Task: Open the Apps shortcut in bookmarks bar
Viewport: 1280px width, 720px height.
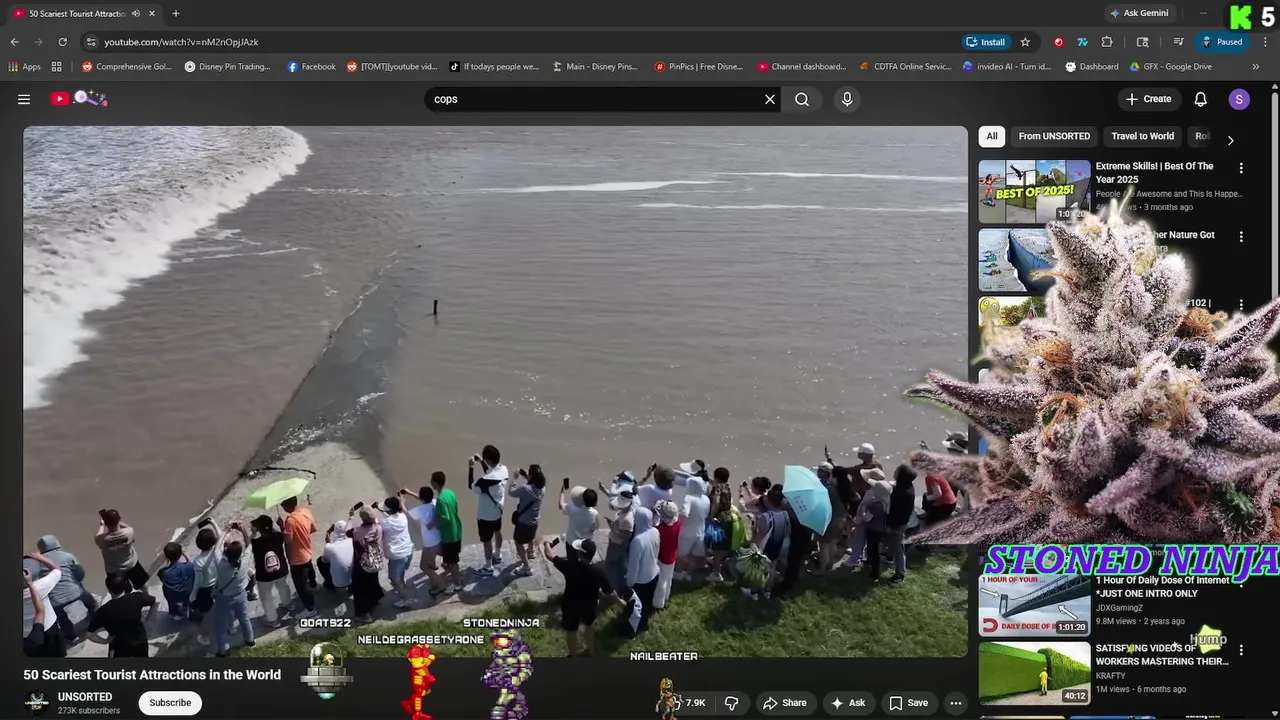Action: pyautogui.click(x=24, y=67)
